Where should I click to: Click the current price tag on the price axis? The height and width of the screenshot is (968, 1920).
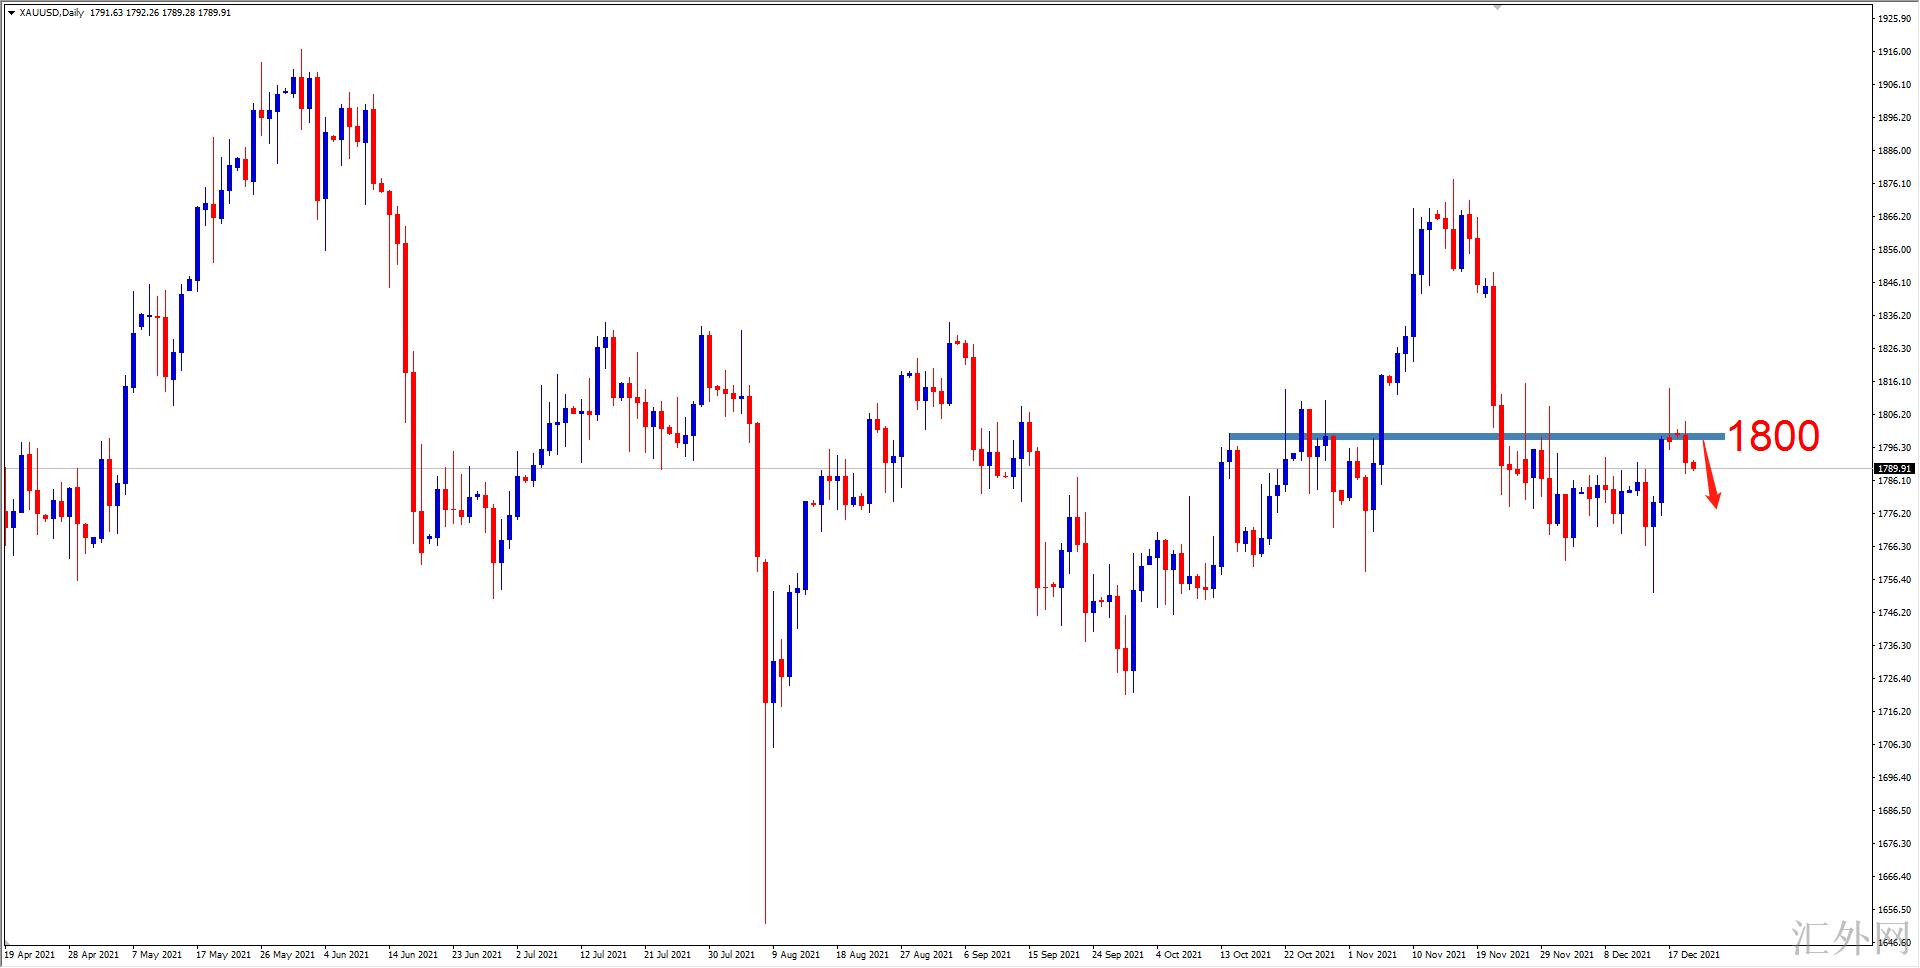pyautogui.click(x=1894, y=468)
